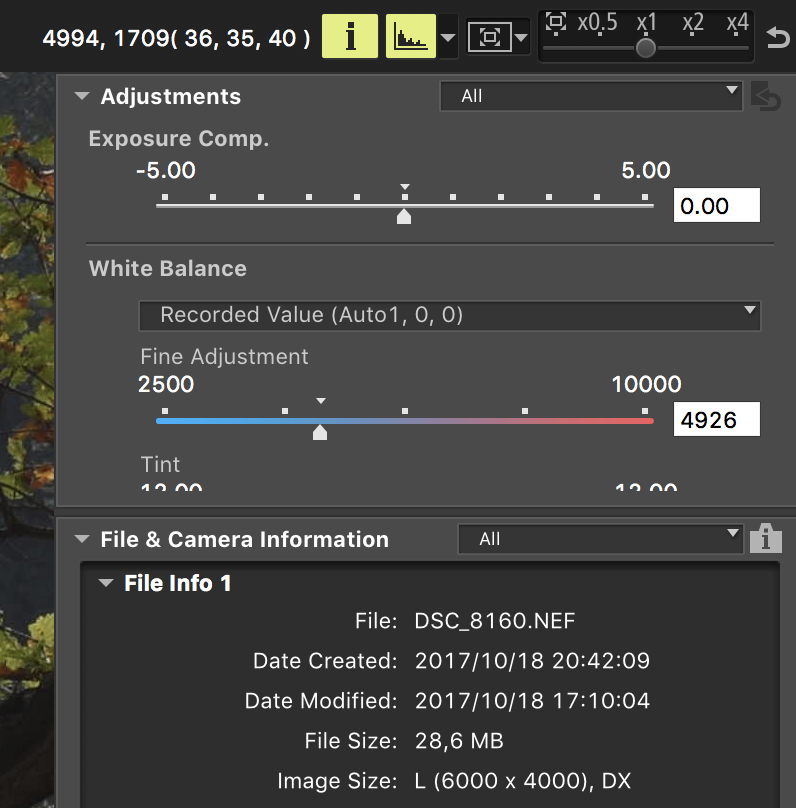Open File & Camera Information All dropdown
Image resolution: width=796 pixels, height=808 pixels.
click(600, 539)
